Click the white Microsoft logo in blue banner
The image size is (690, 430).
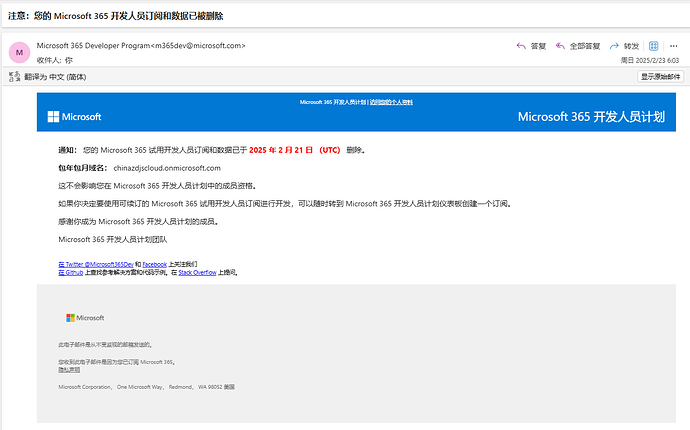[74, 117]
